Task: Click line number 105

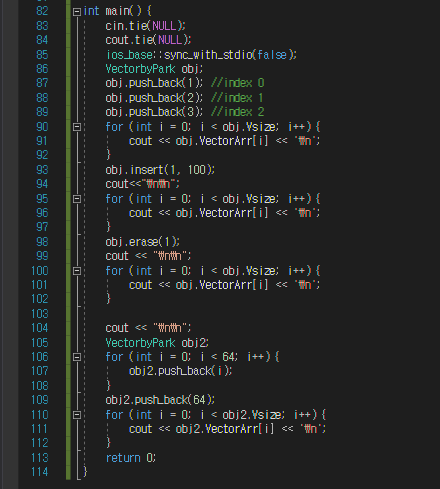Action: coord(40,343)
